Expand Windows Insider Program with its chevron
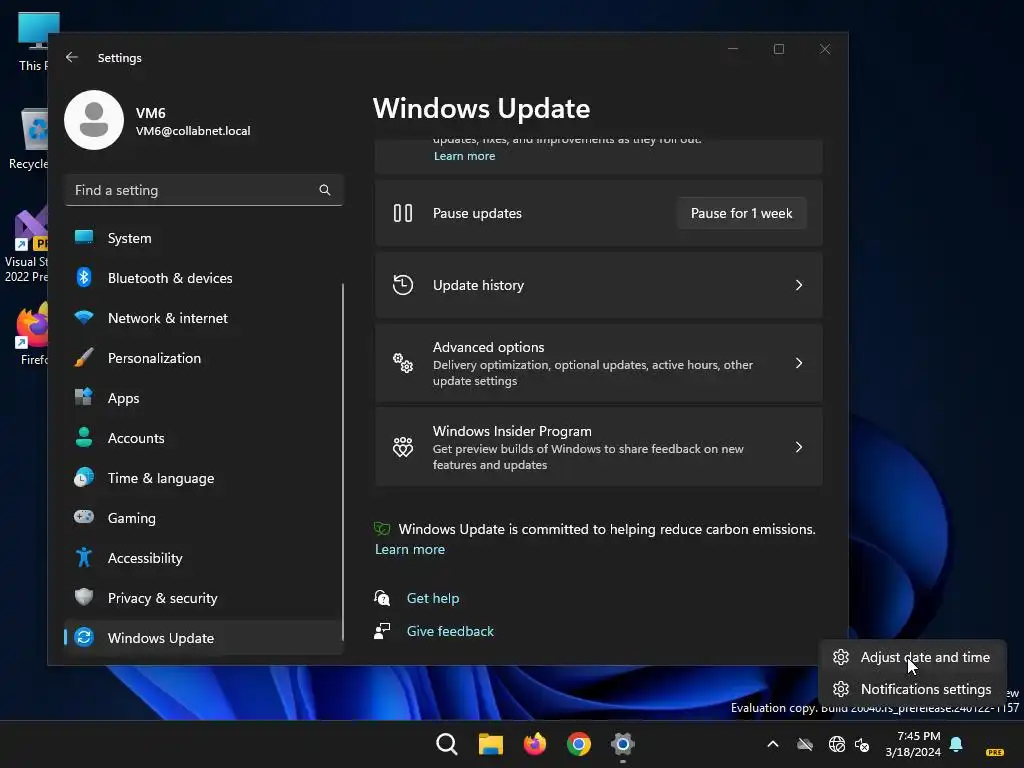The image size is (1024, 768). pyautogui.click(x=799, y=447)
